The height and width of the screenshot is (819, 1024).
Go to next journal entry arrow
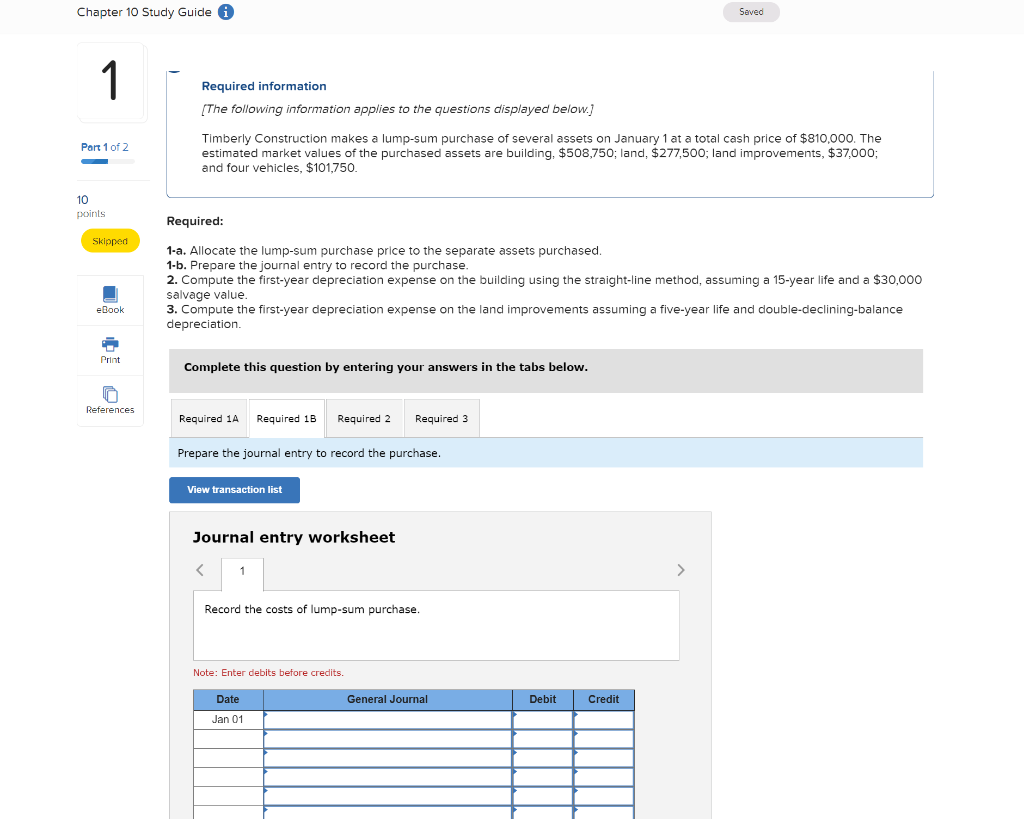coord(680,570)
